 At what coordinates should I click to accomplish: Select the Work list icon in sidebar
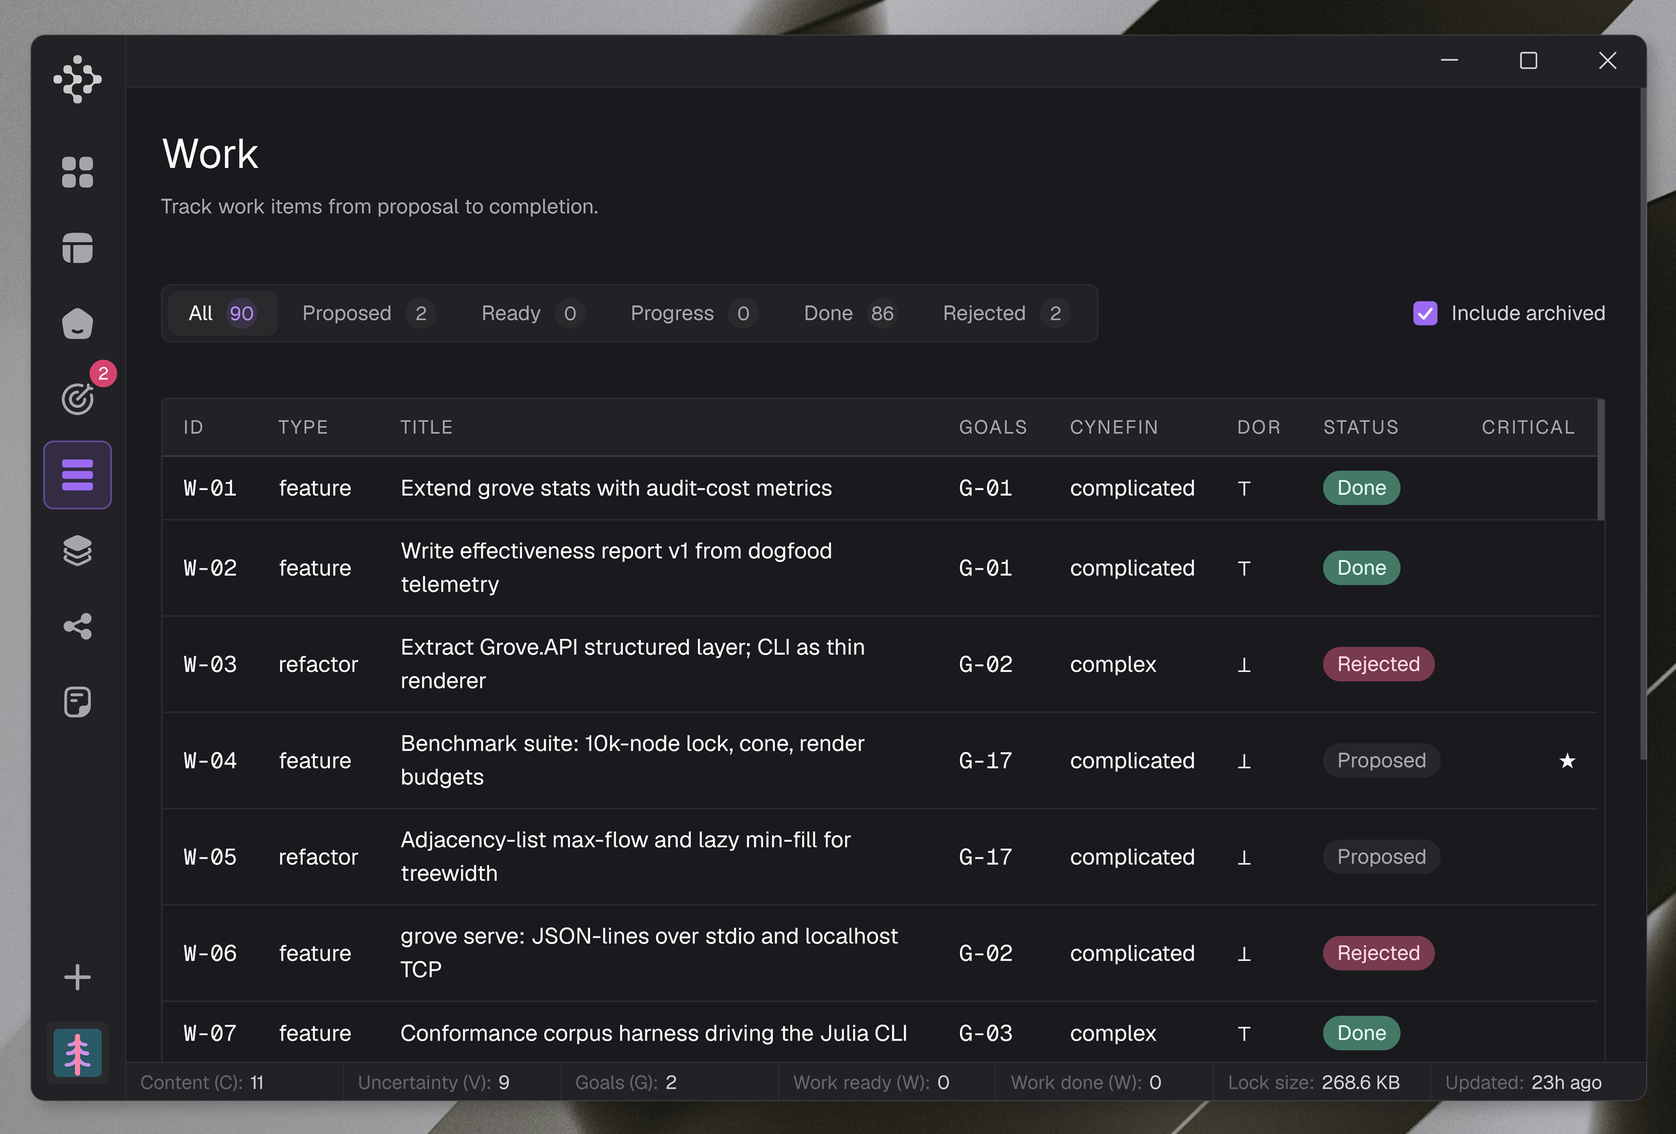click(77, 475)
